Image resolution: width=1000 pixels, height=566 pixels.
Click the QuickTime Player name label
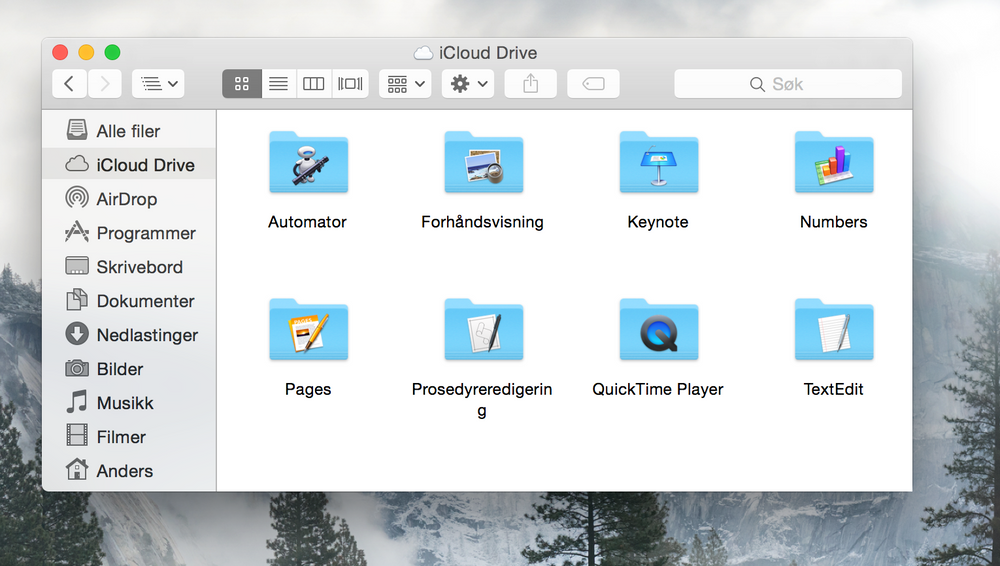(x=658, y=389)
